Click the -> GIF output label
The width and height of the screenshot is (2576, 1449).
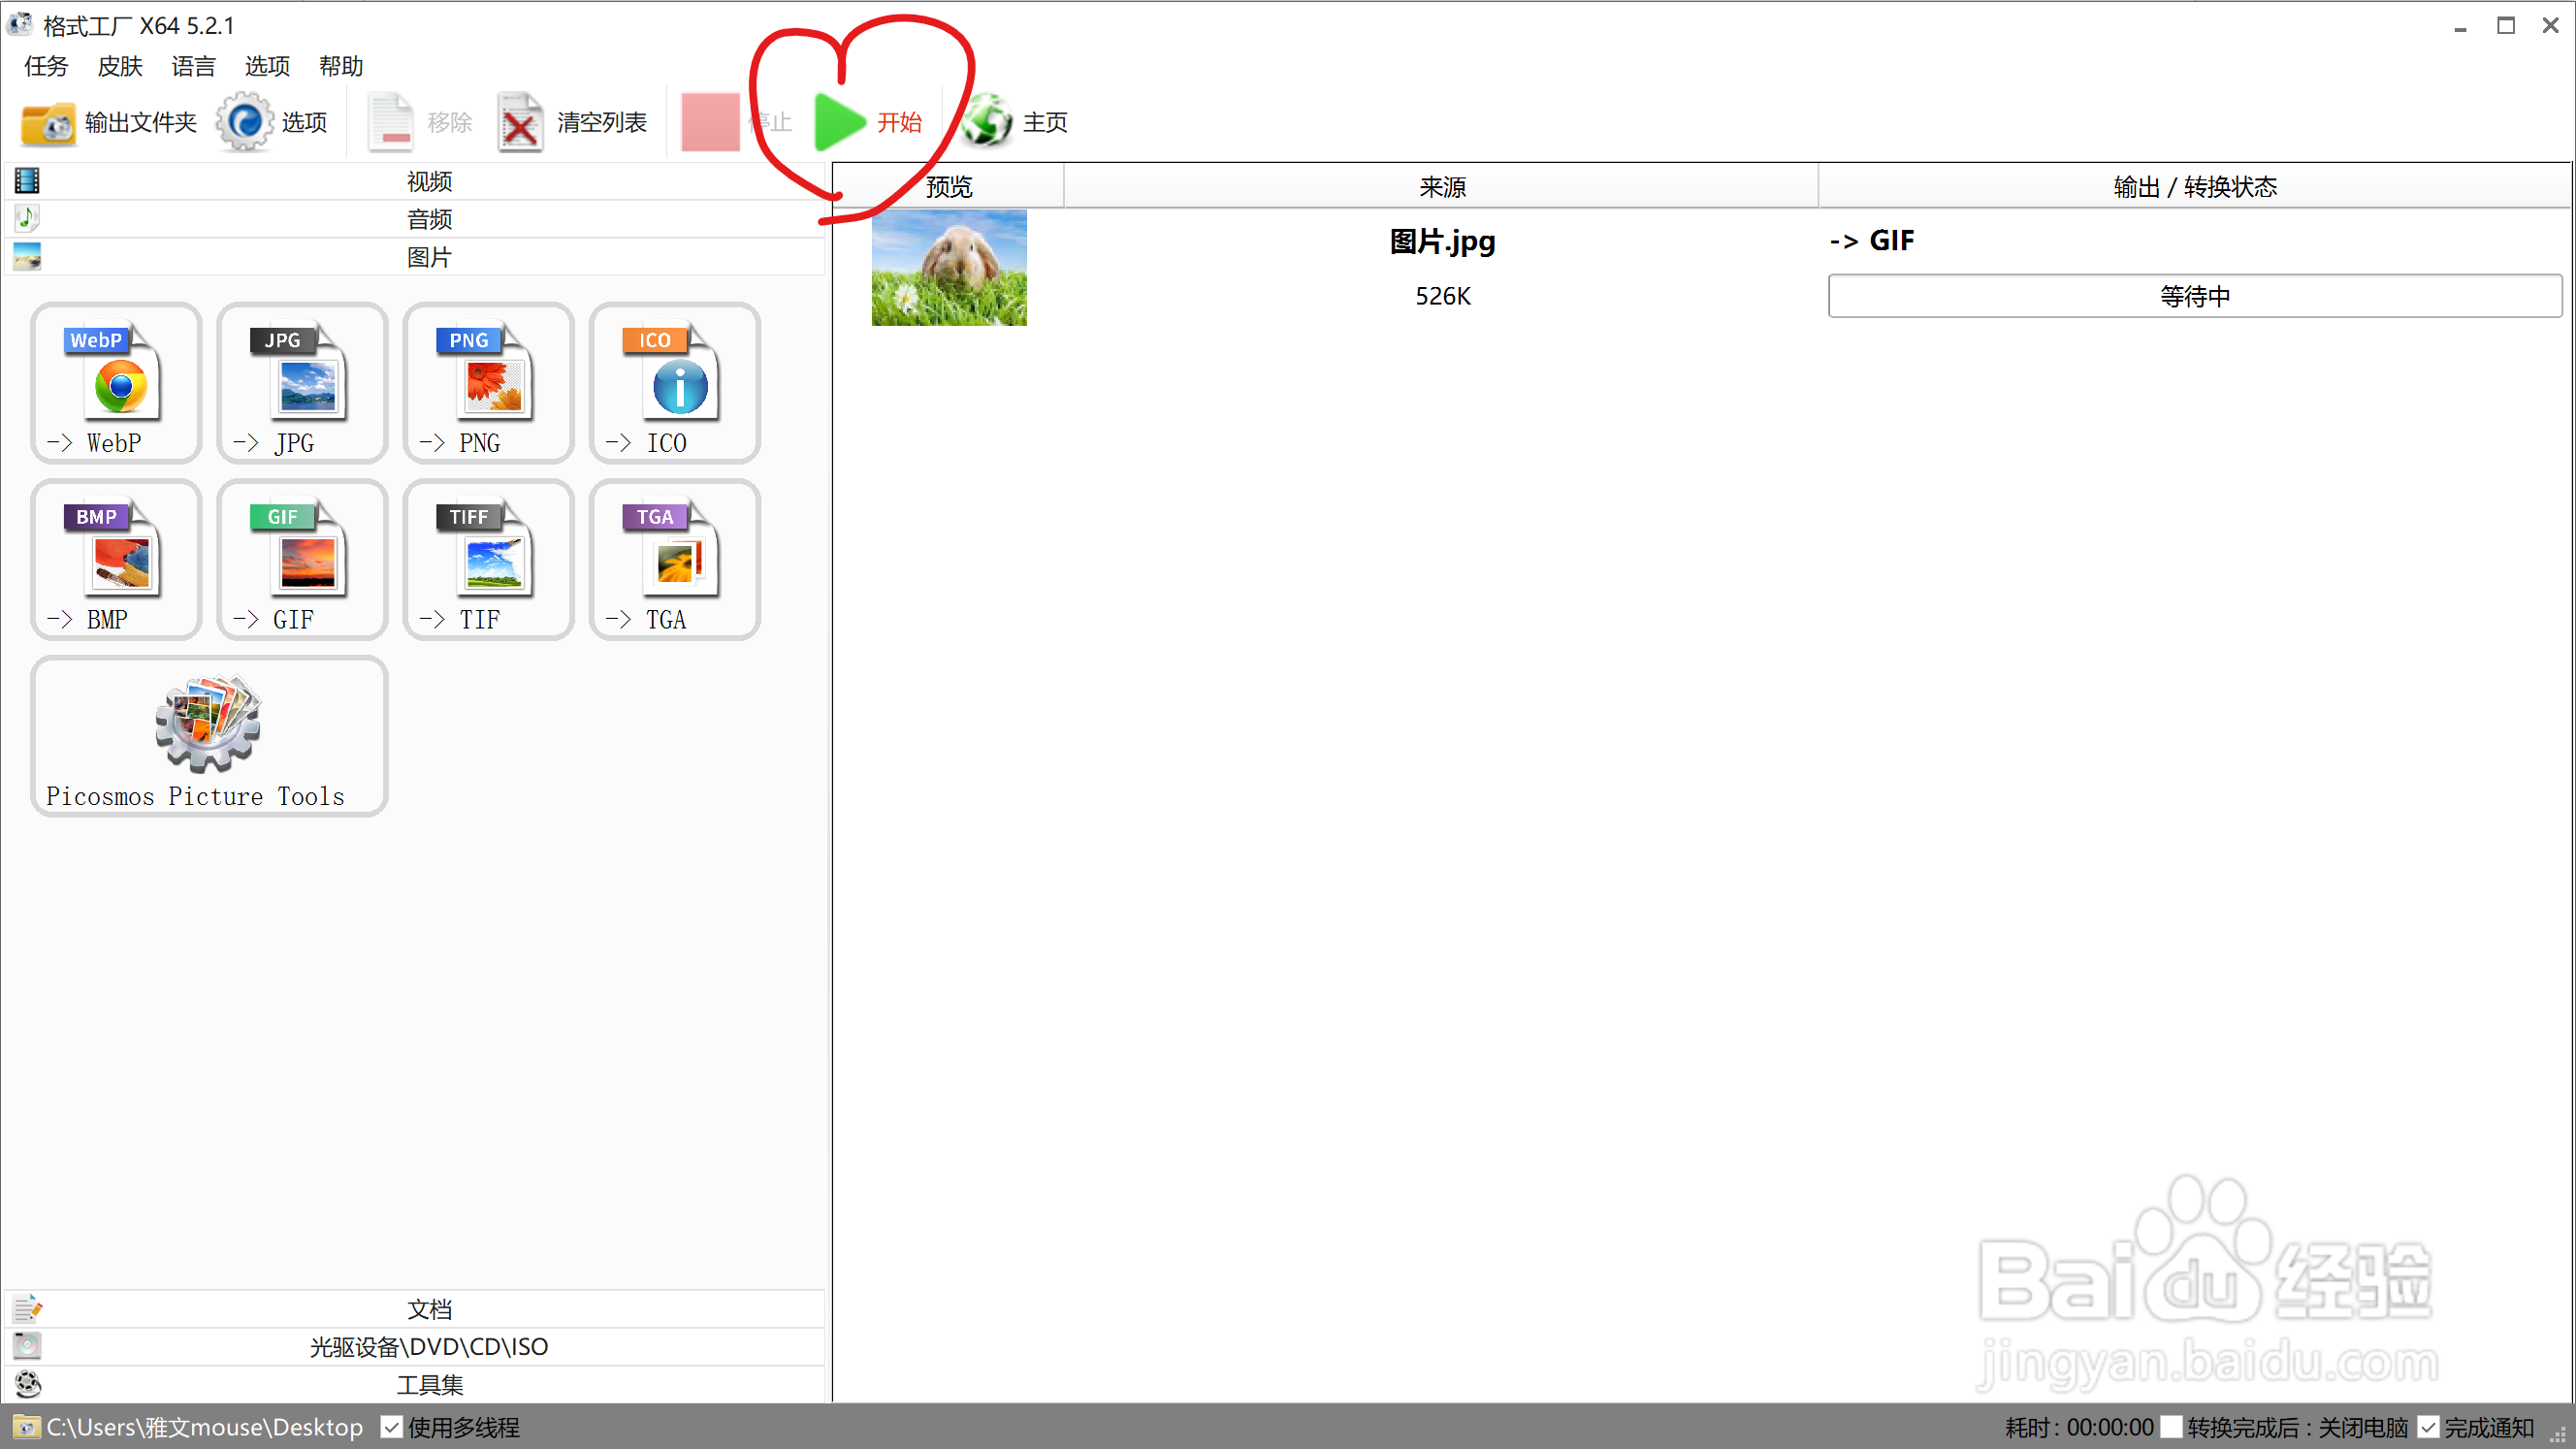tap(1872, 241)
